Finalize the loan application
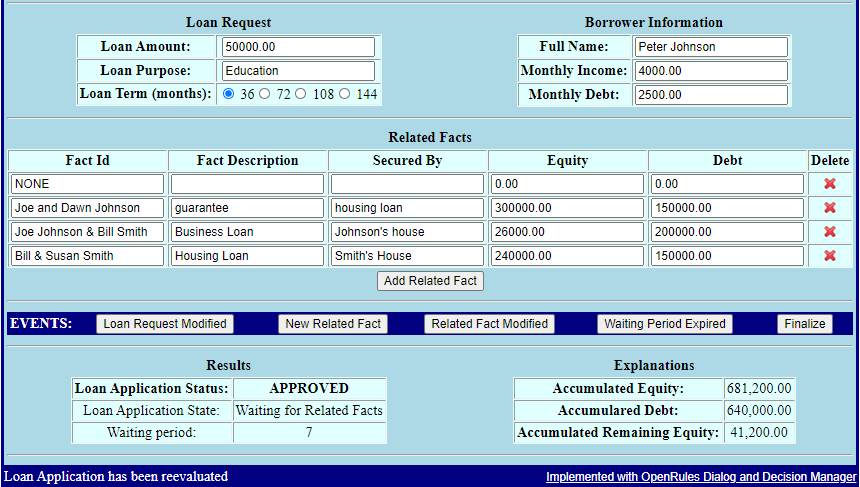Image resolution: width=860 pixels, height=487 pixels. pyautogui.click(x=804, y=324)
